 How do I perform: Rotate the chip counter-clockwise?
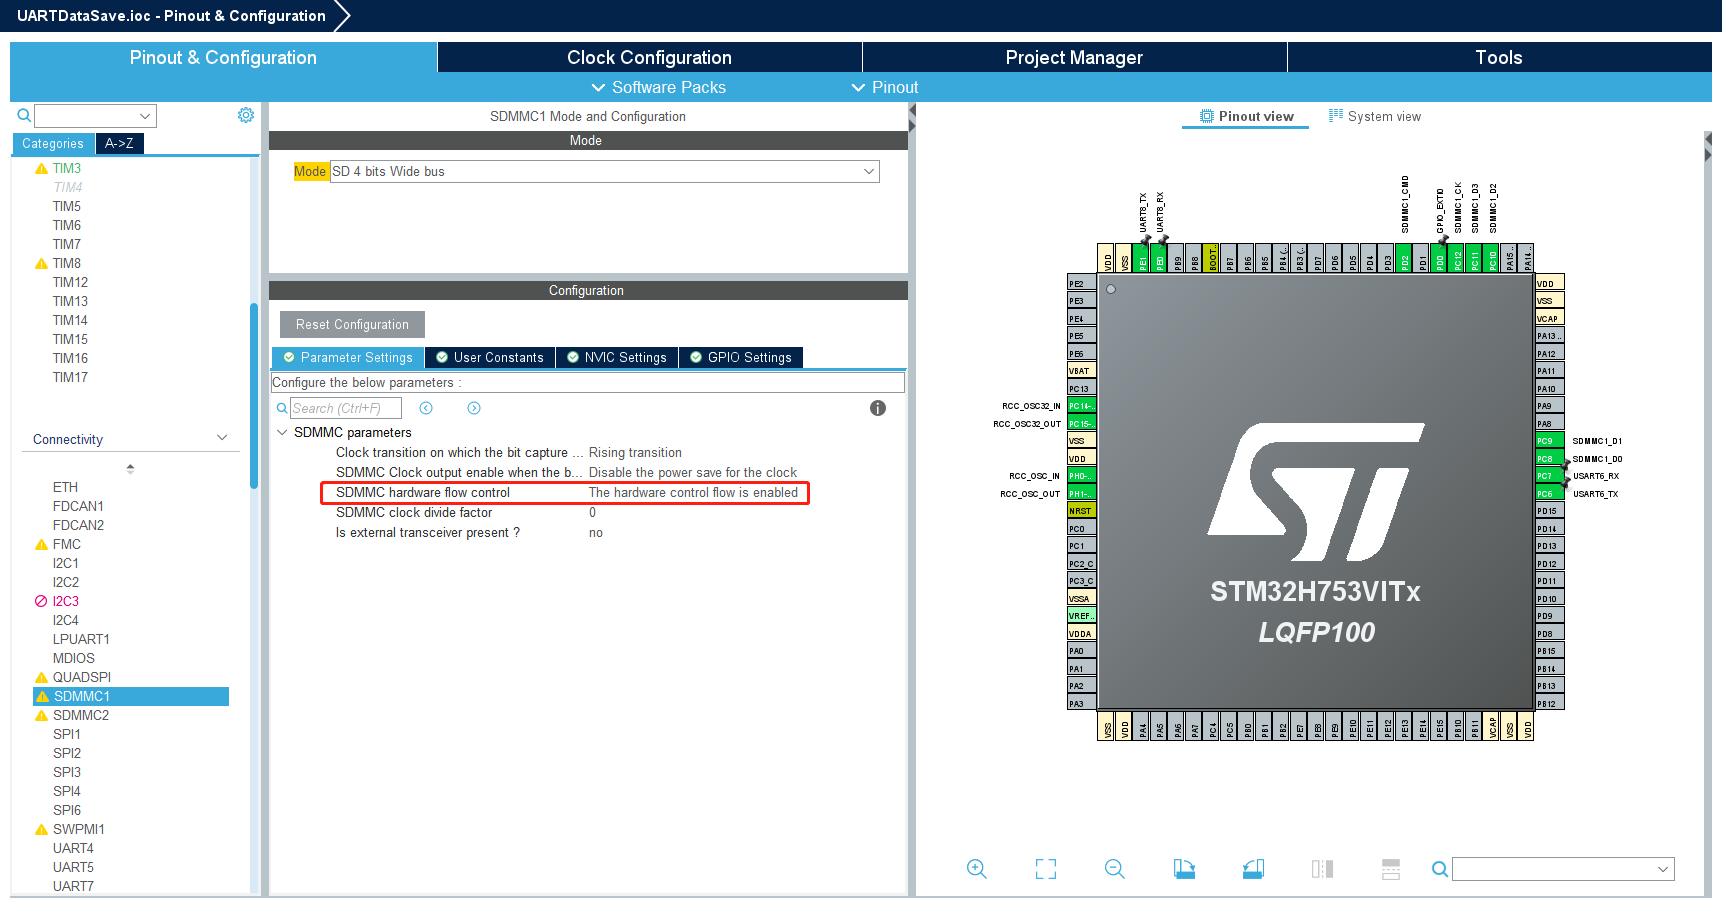click(x=1253, y=869)
